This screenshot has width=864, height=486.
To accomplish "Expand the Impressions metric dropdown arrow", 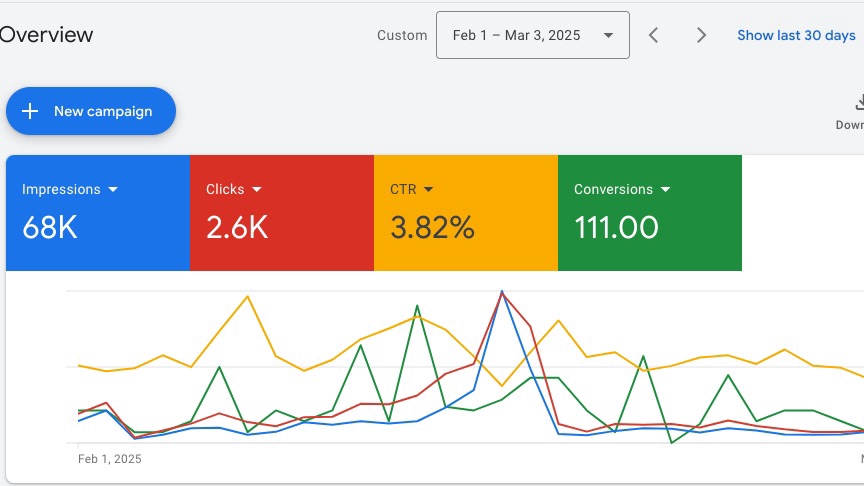I will tap(113, 189).
